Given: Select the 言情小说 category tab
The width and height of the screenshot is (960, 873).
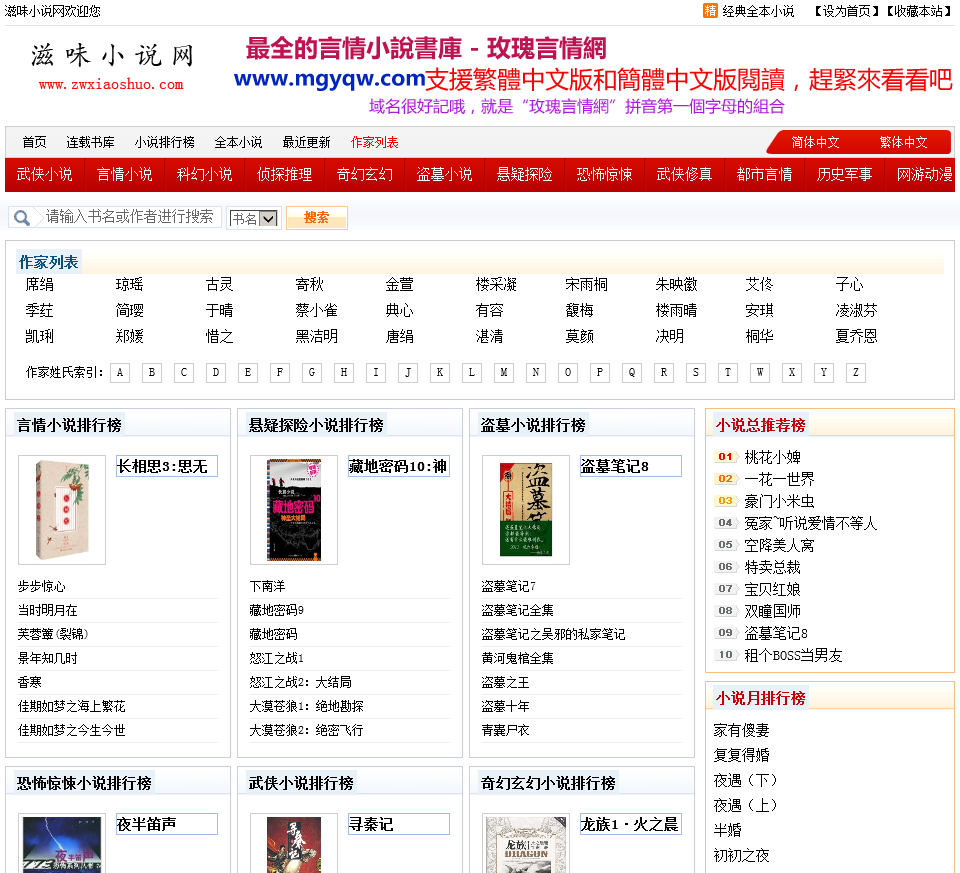Looking at the screenshot, I should [124, 174].
